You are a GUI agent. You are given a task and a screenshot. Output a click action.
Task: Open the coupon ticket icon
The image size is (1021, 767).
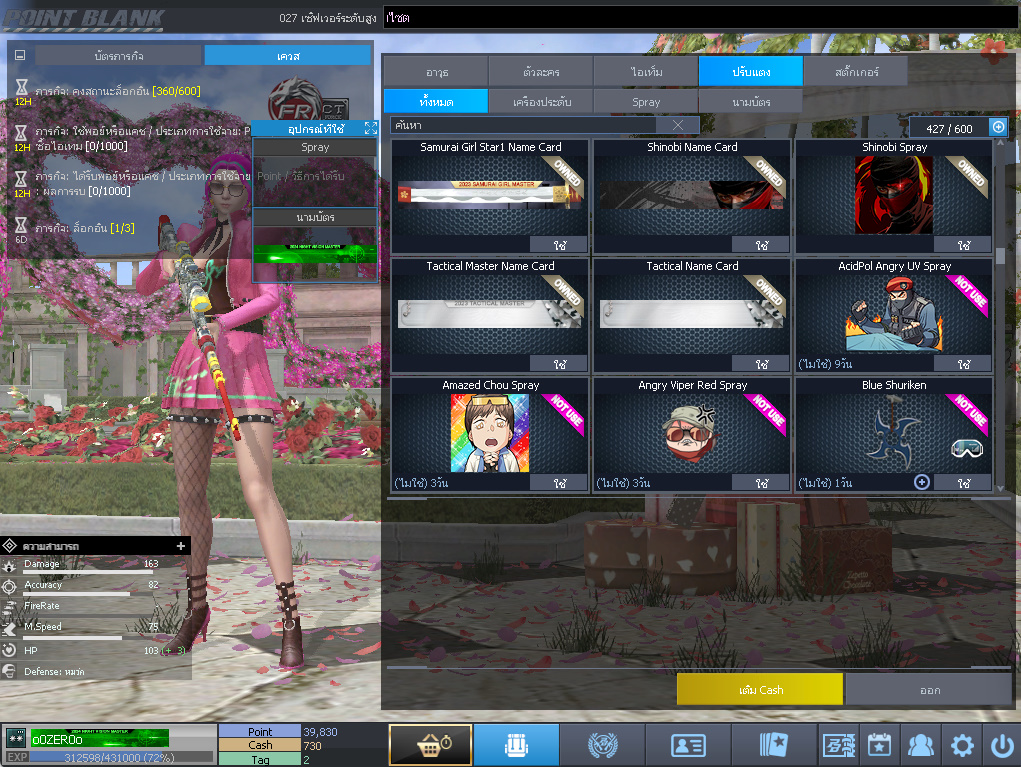coord(837,745)
